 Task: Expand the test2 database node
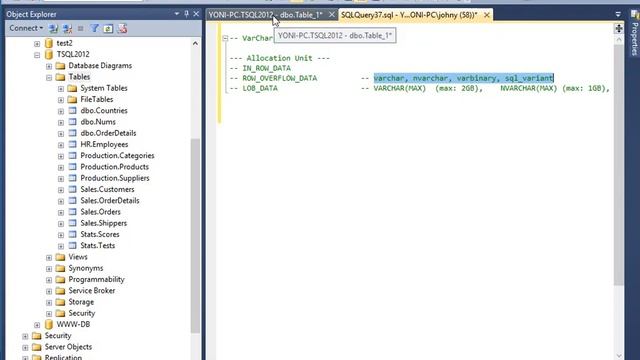click(37, 43)
